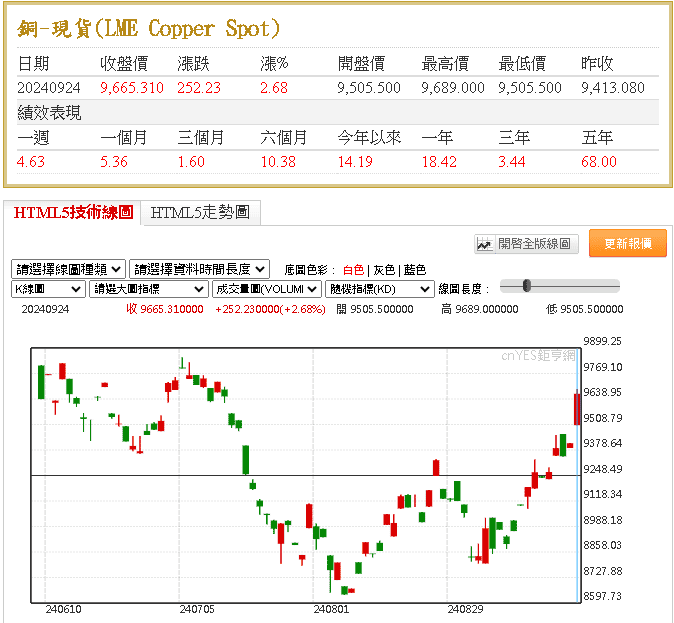Click the 240801 date label on the axis
Viewport: 674px width, 623px height.
tap(331, 609)
